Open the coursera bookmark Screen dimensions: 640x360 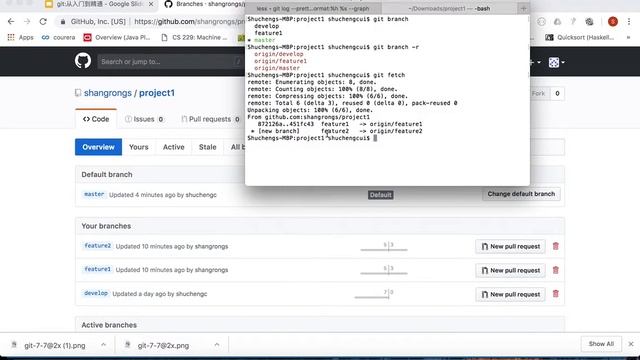[x=58, y=38]
